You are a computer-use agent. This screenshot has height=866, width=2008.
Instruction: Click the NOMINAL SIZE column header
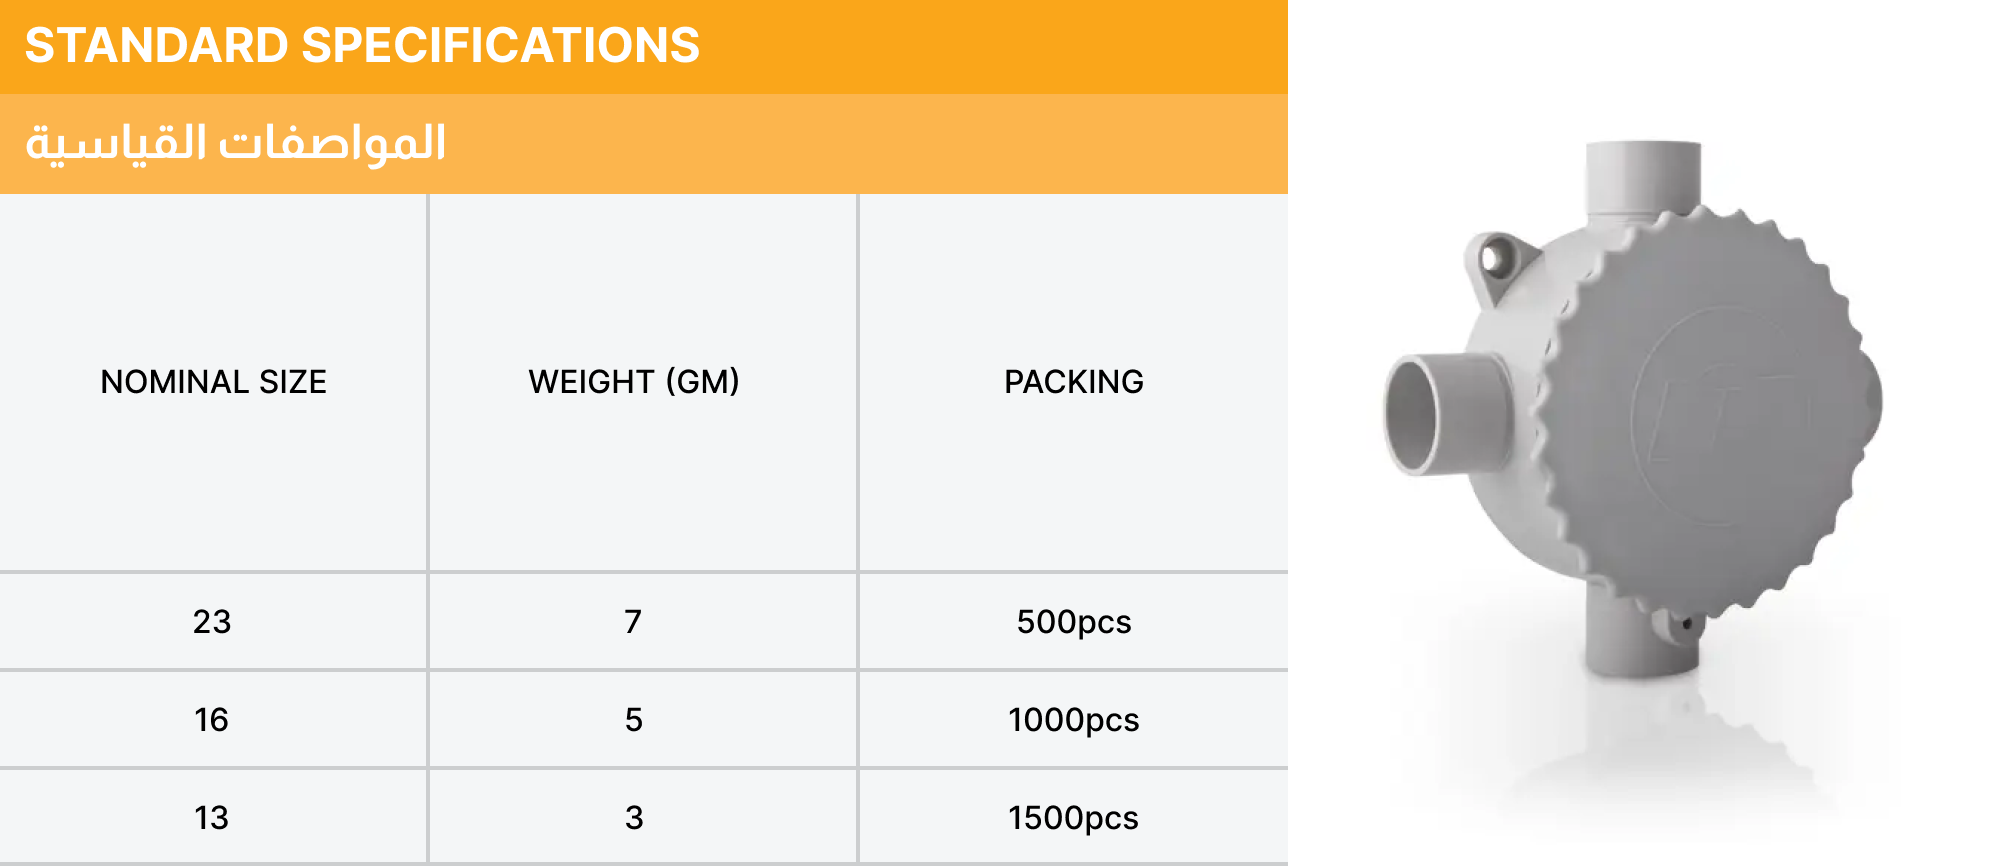[x=213, y=382]
